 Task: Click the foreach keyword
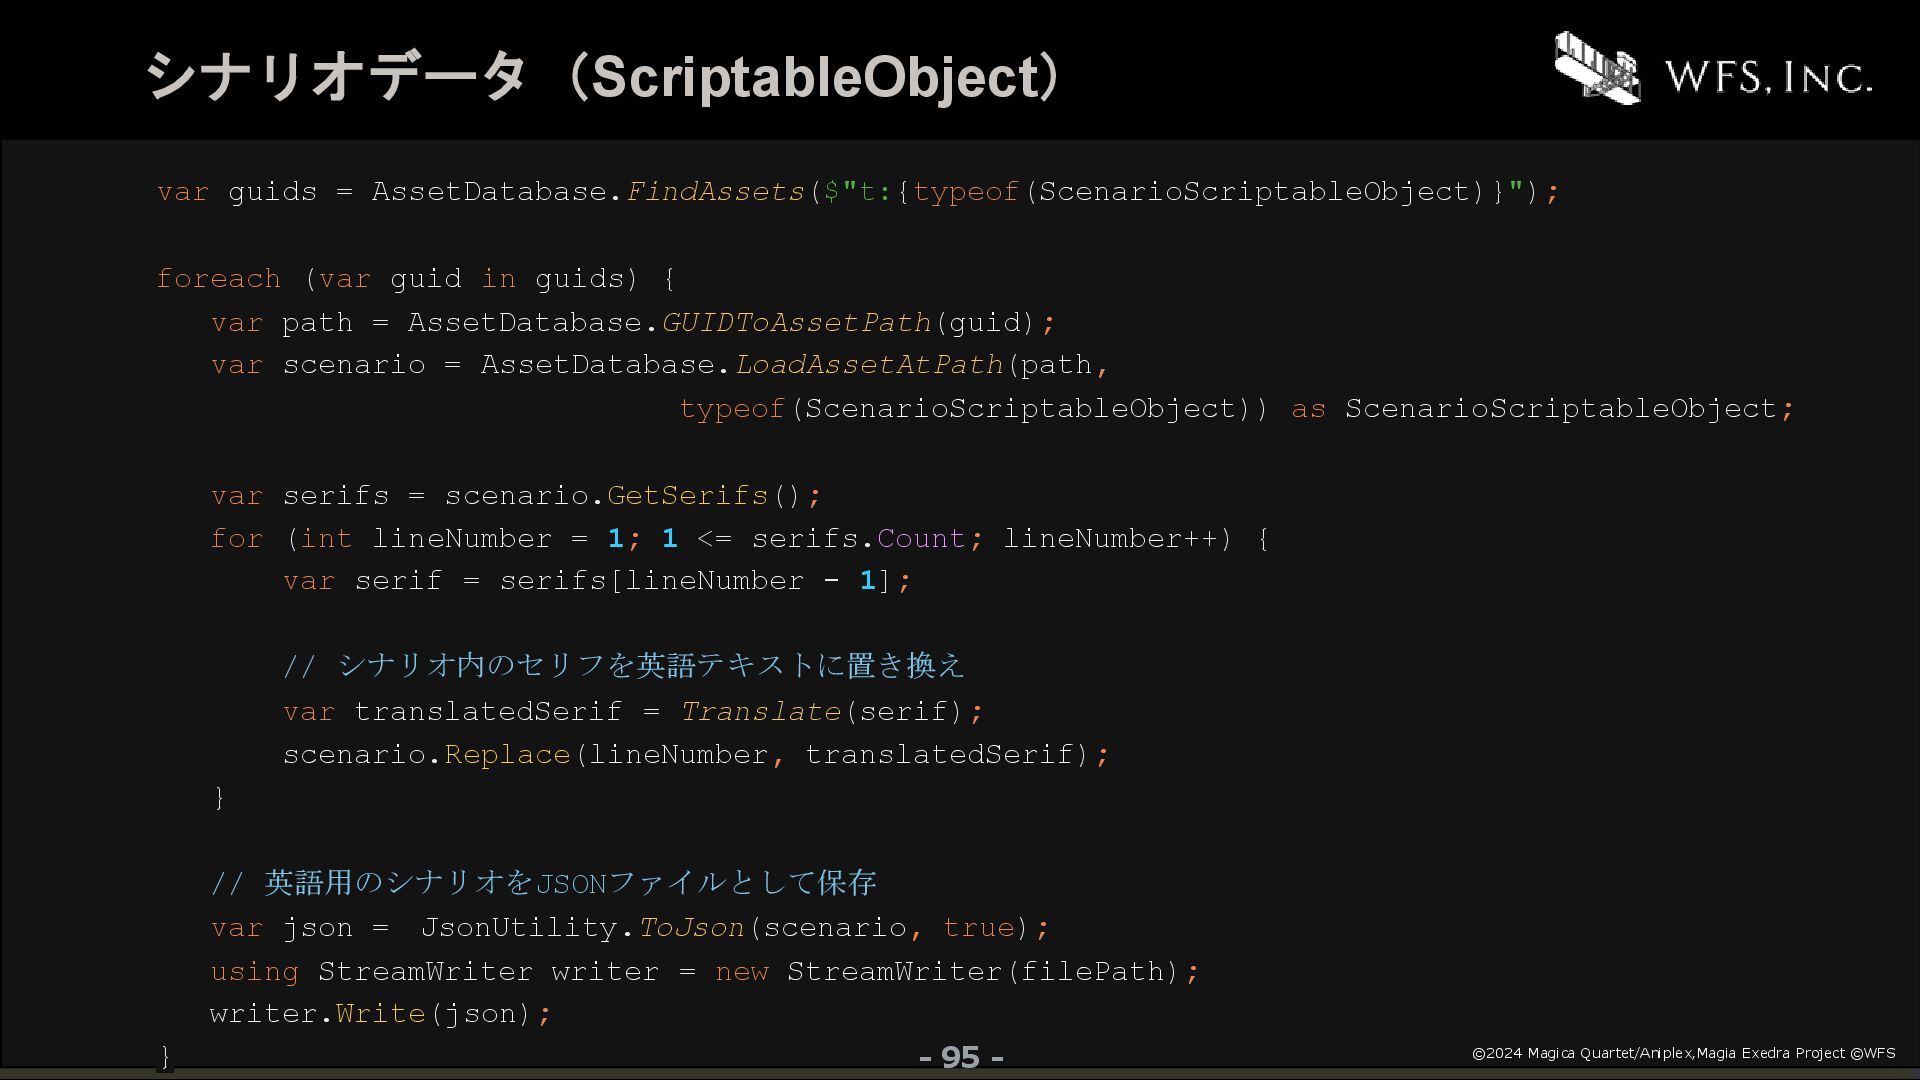218,278
